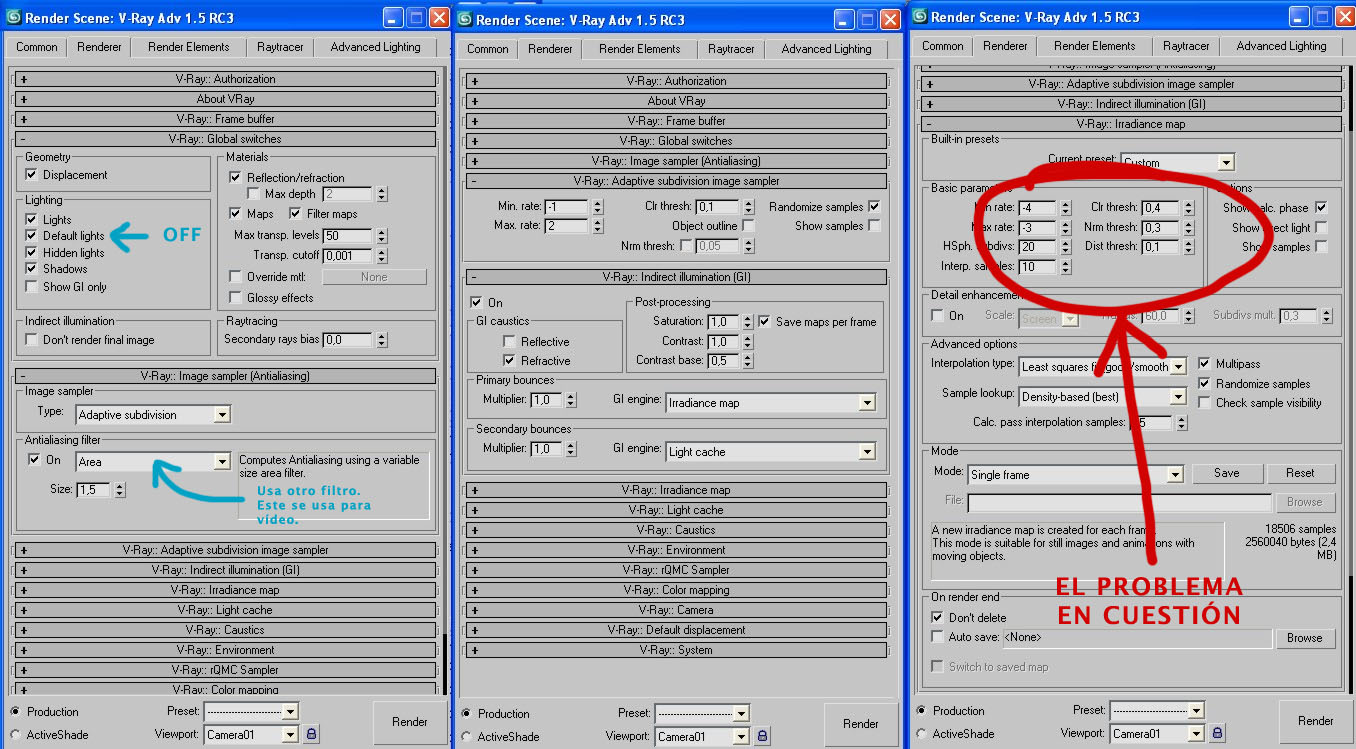Image resolution: width=1356 pixels, height=749 pixels.
Task: Click viewport lock icon in left window
Action: (311, 735)
